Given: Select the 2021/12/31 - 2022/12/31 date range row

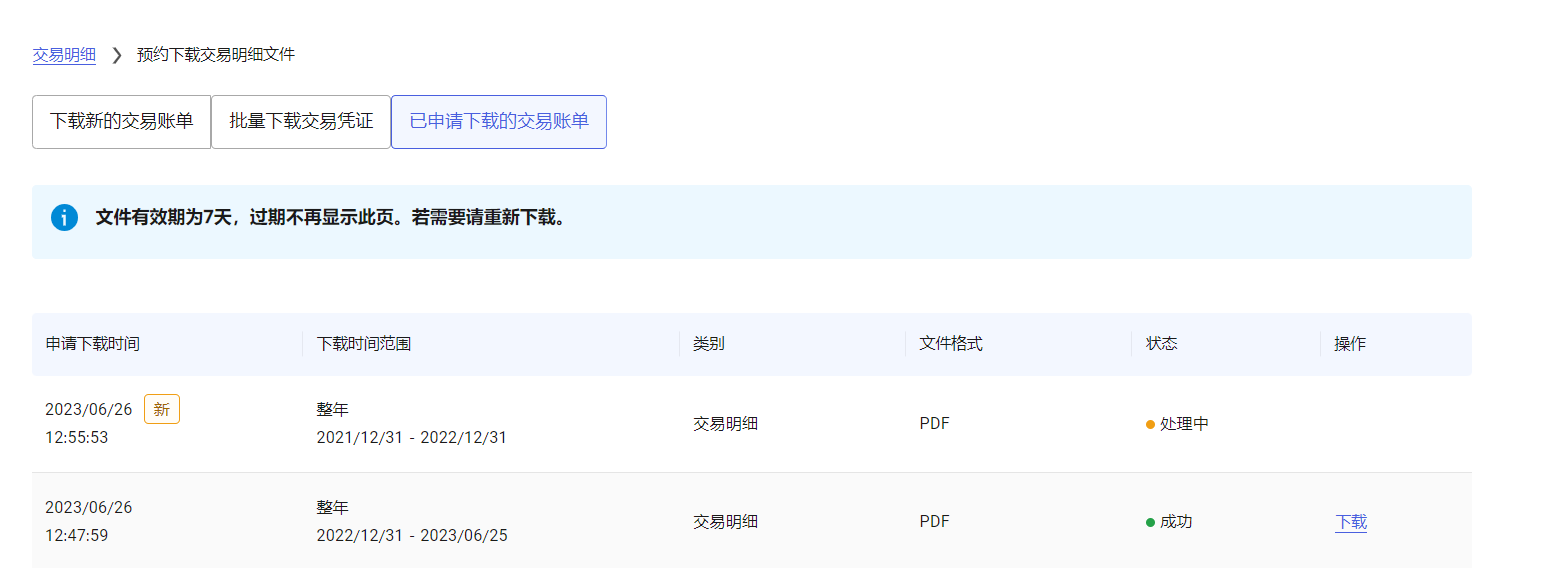Looking at the screenshot, I should click(411, 437).
